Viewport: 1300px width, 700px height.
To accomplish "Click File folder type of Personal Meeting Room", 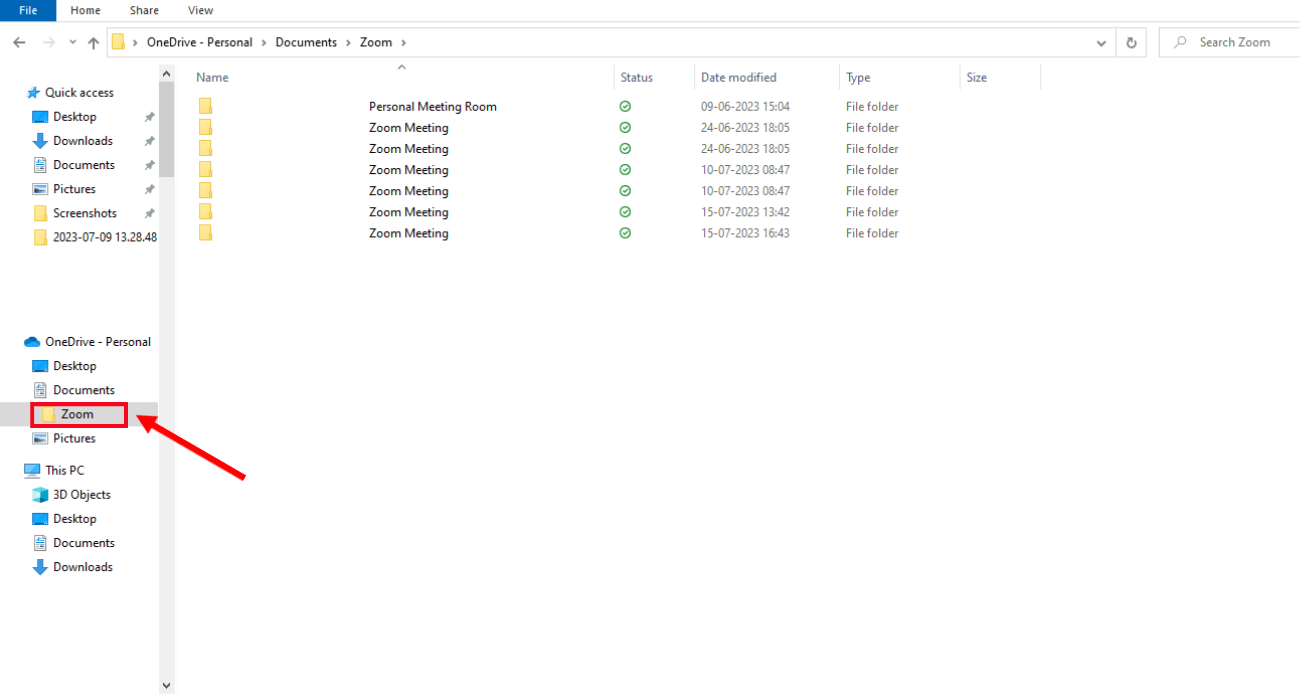I will [872, 106].
